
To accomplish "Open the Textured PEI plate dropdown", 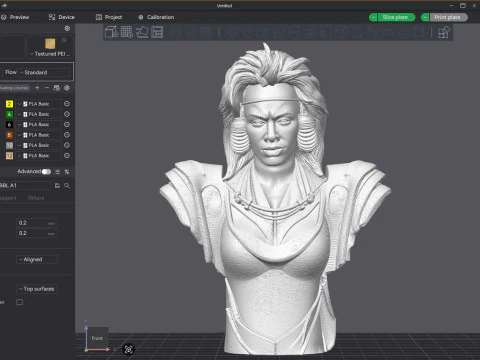I will click(x=50, y=54).
